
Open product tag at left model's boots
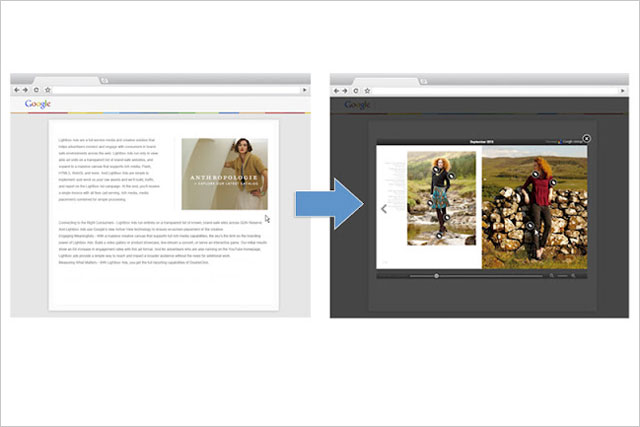point(439,235)
